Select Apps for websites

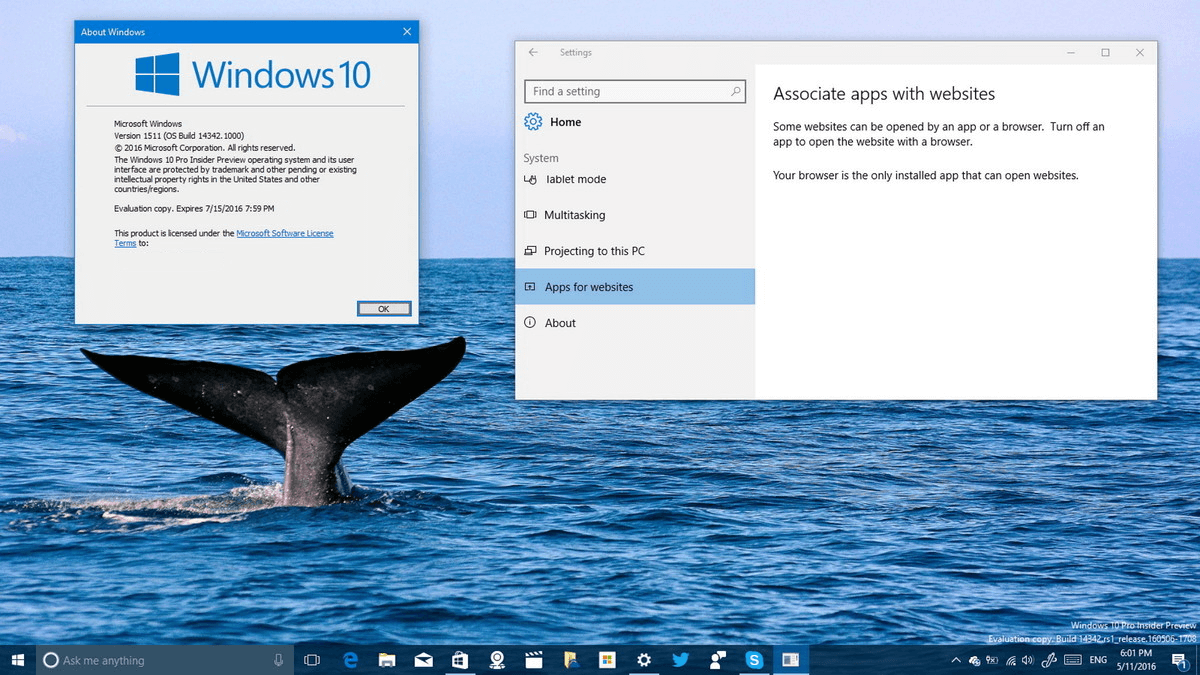click(x=635, y=287)
